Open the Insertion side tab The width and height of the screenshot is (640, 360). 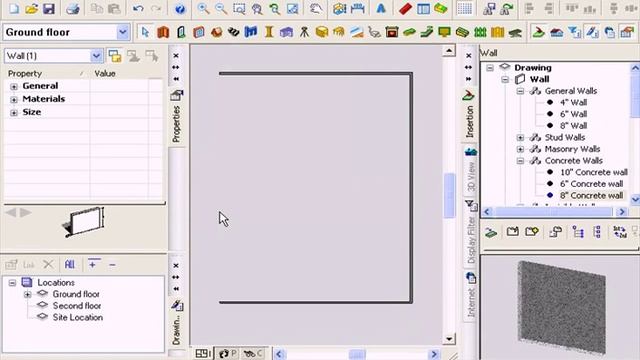pyautogui.click(x=469, y=114)
